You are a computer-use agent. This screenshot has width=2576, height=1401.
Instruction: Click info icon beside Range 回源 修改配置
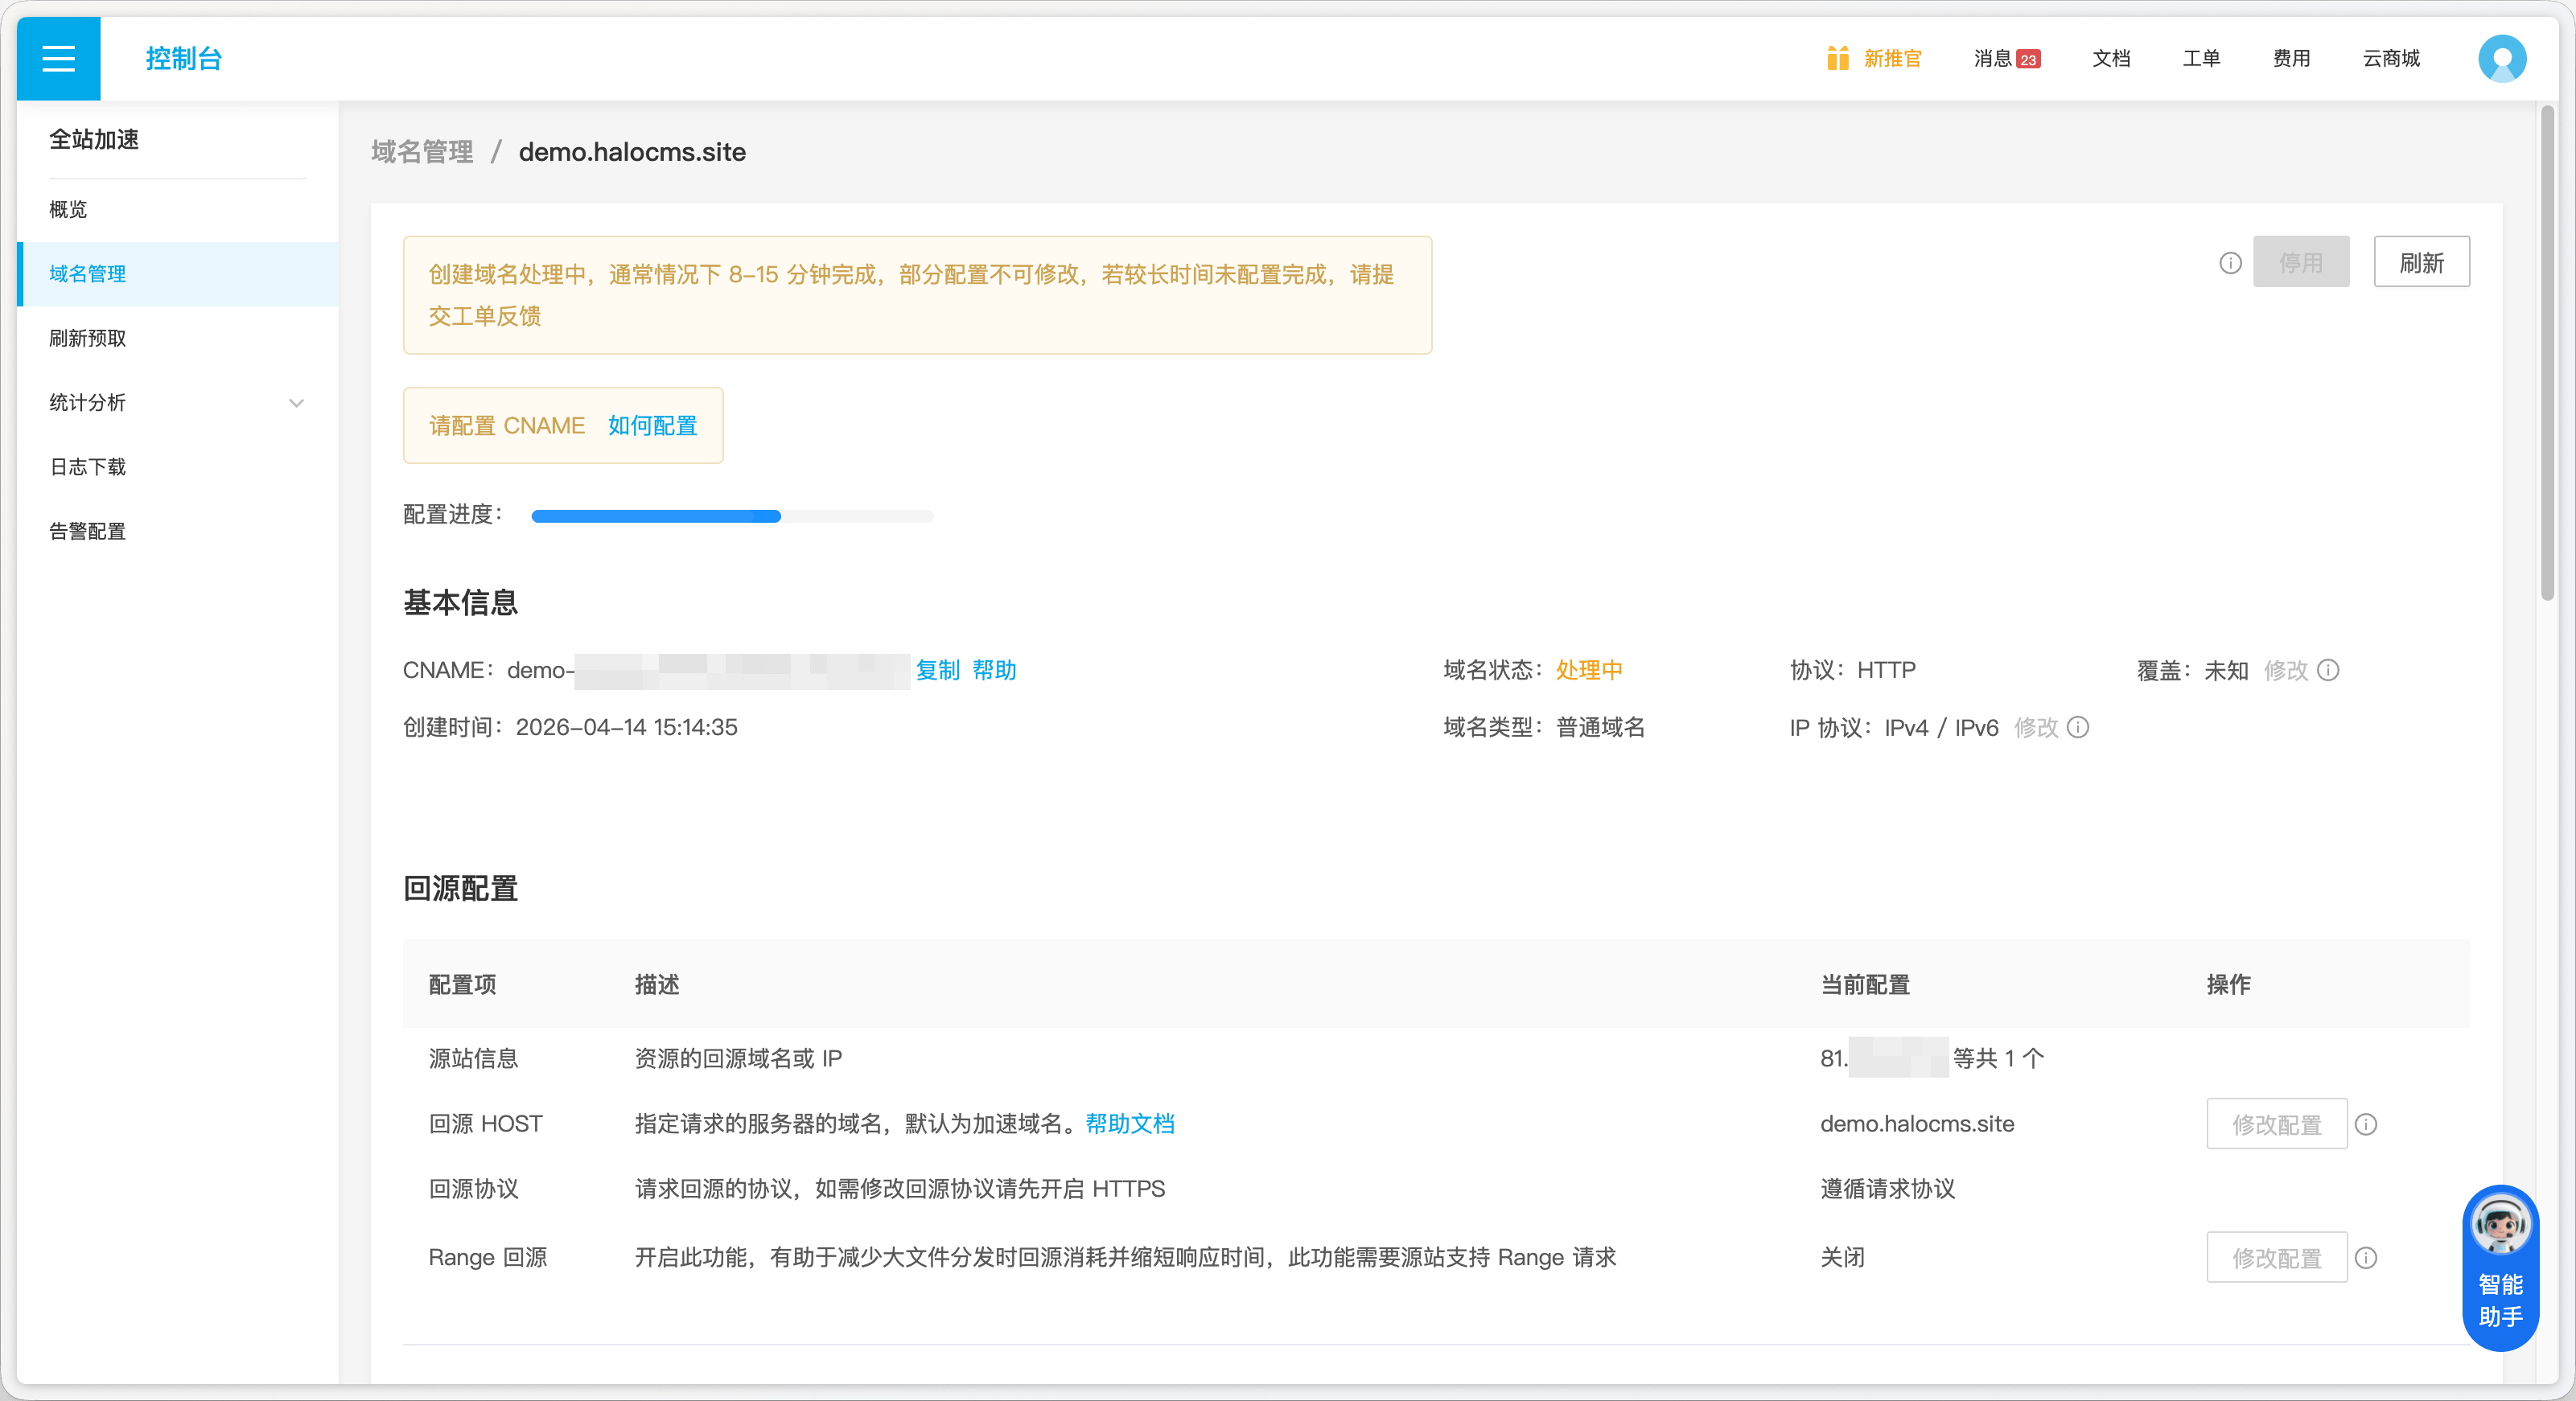point(2366,1257)
